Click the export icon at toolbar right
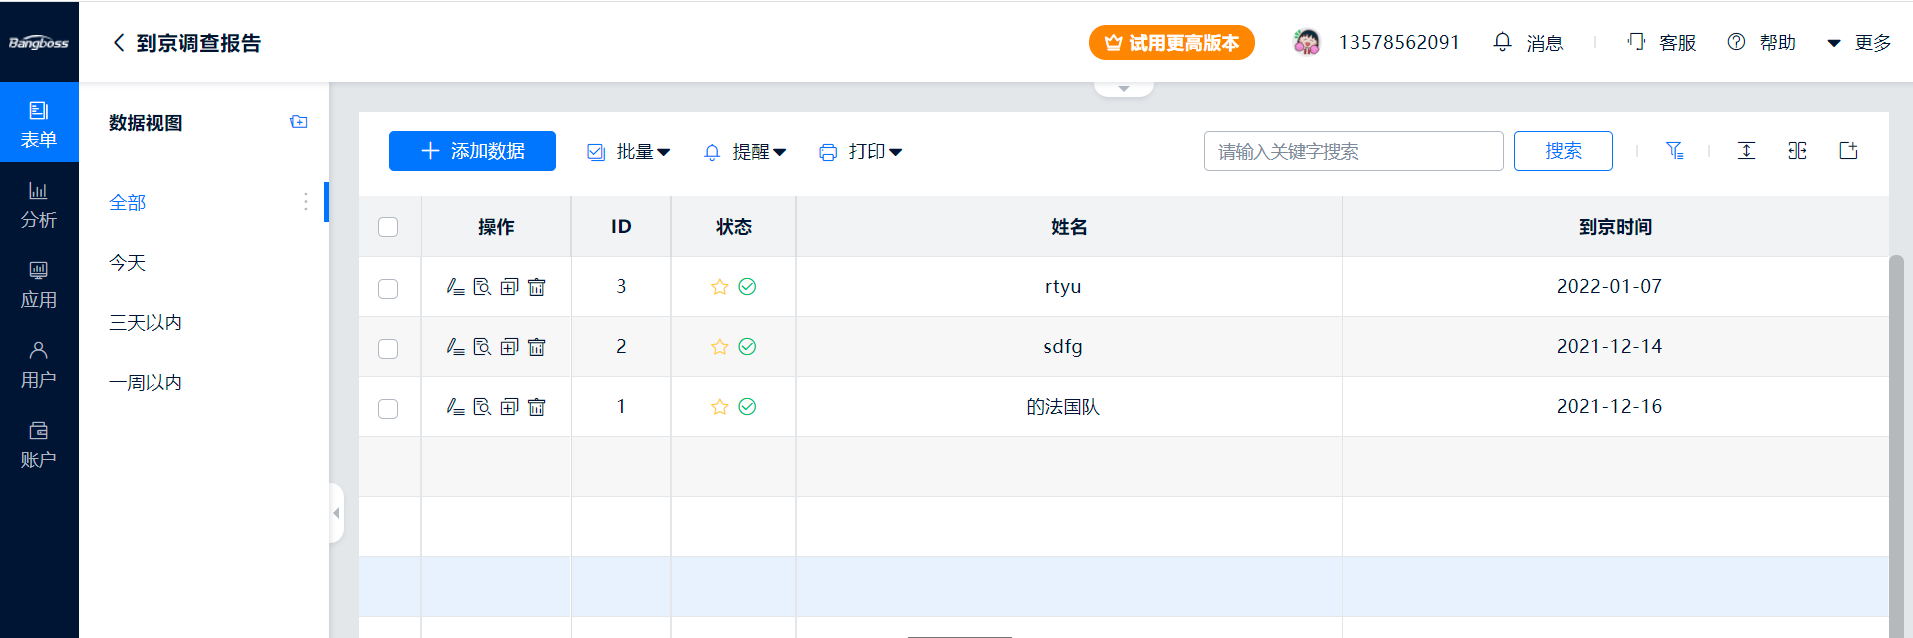This screenshot has width=1913, height=638. point(1848,151)
